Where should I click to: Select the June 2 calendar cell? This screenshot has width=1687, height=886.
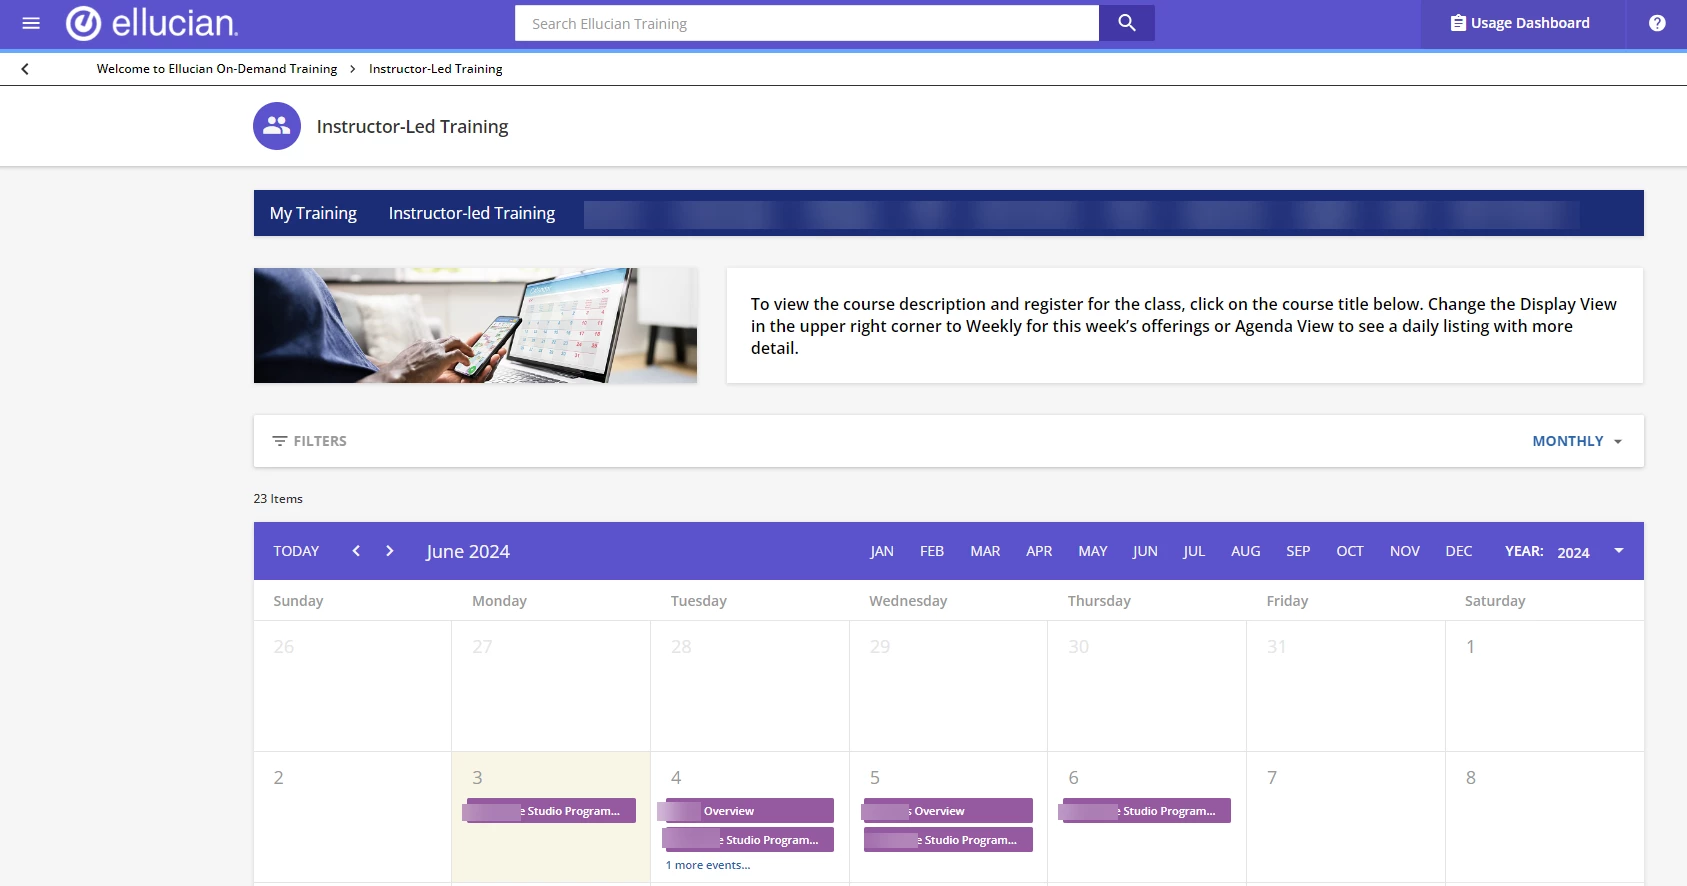tap(353, 817)
